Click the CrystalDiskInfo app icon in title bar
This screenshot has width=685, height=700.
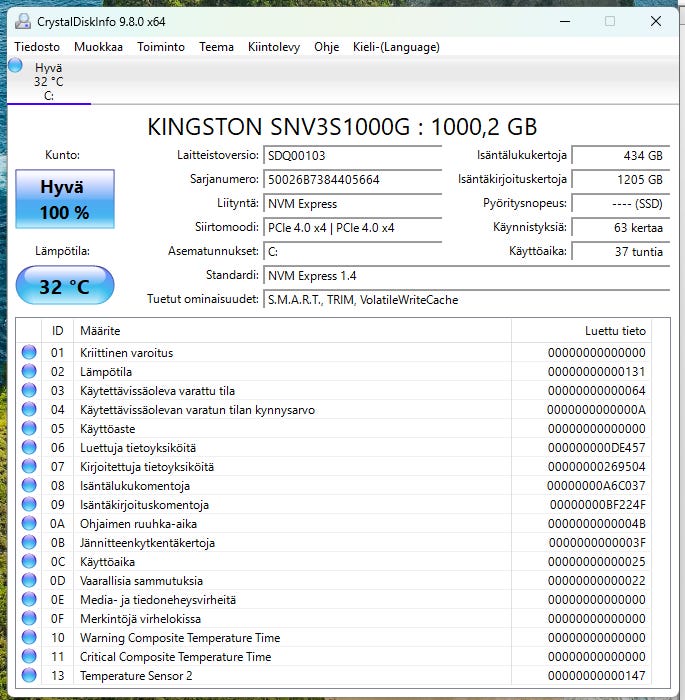(23, 21)
